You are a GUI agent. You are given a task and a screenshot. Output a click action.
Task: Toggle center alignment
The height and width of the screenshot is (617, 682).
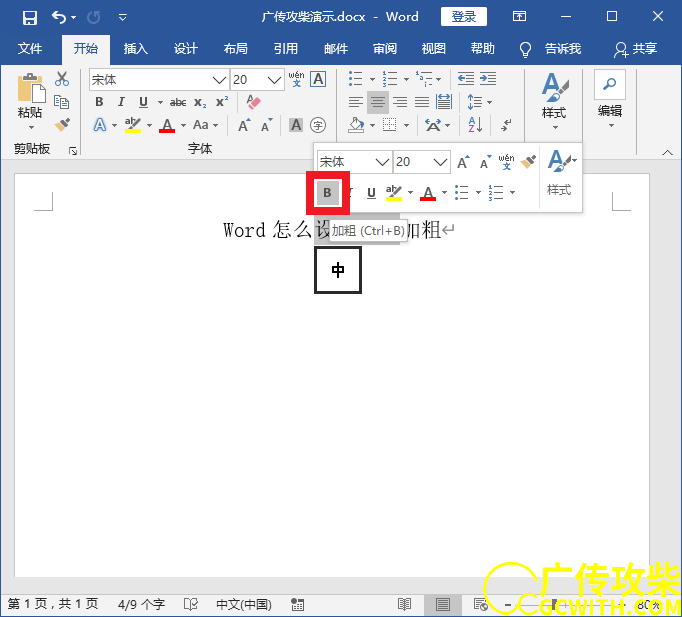click(x=378, y=102)
